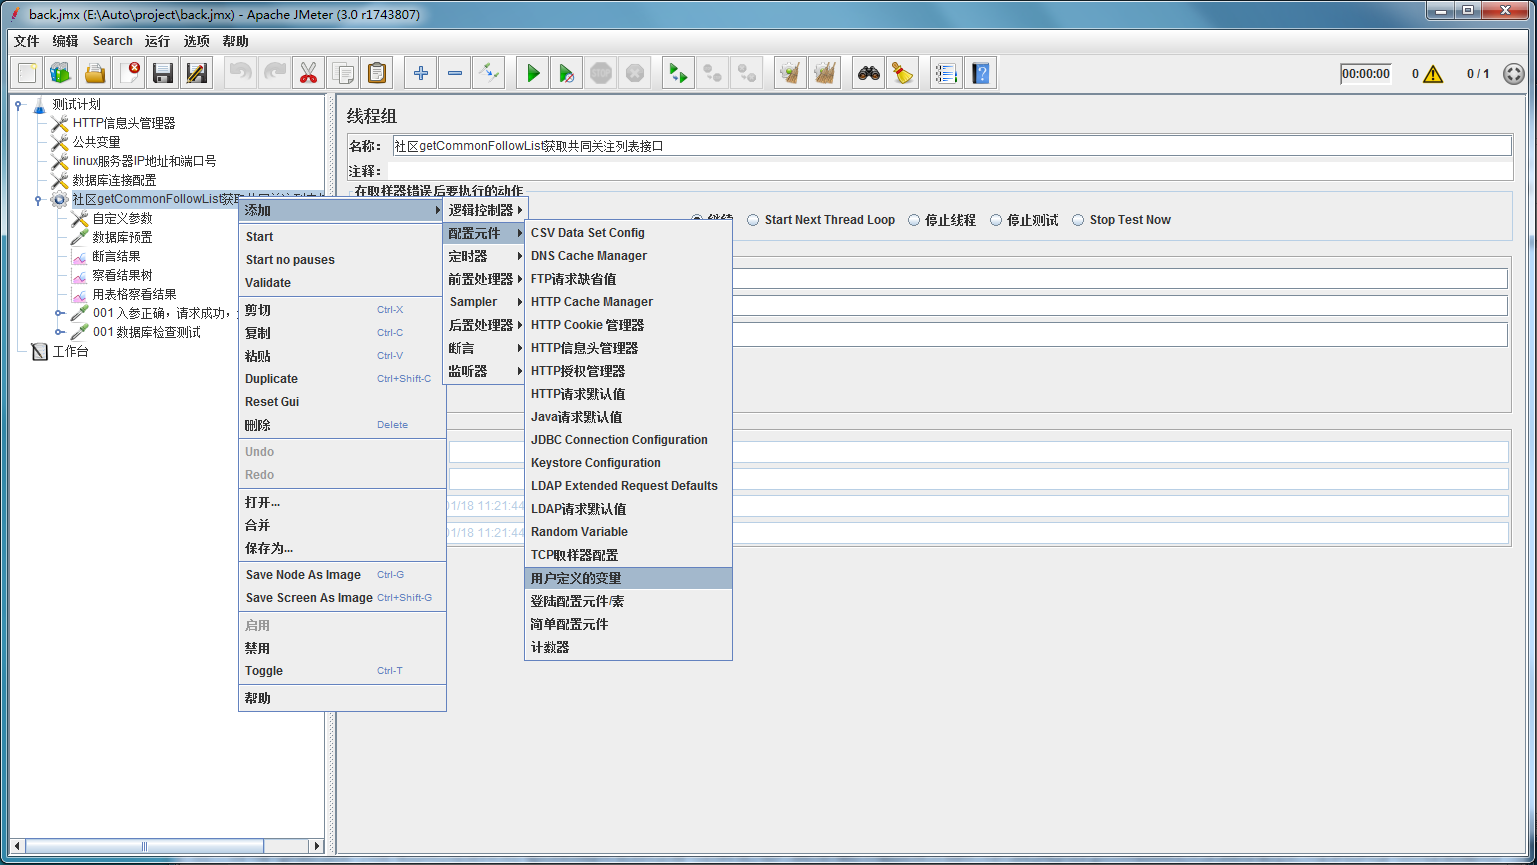The width and height of the screenshot is (1537, 865).
Task: Select the 停止测试 radio button
Action: (996, 220)
